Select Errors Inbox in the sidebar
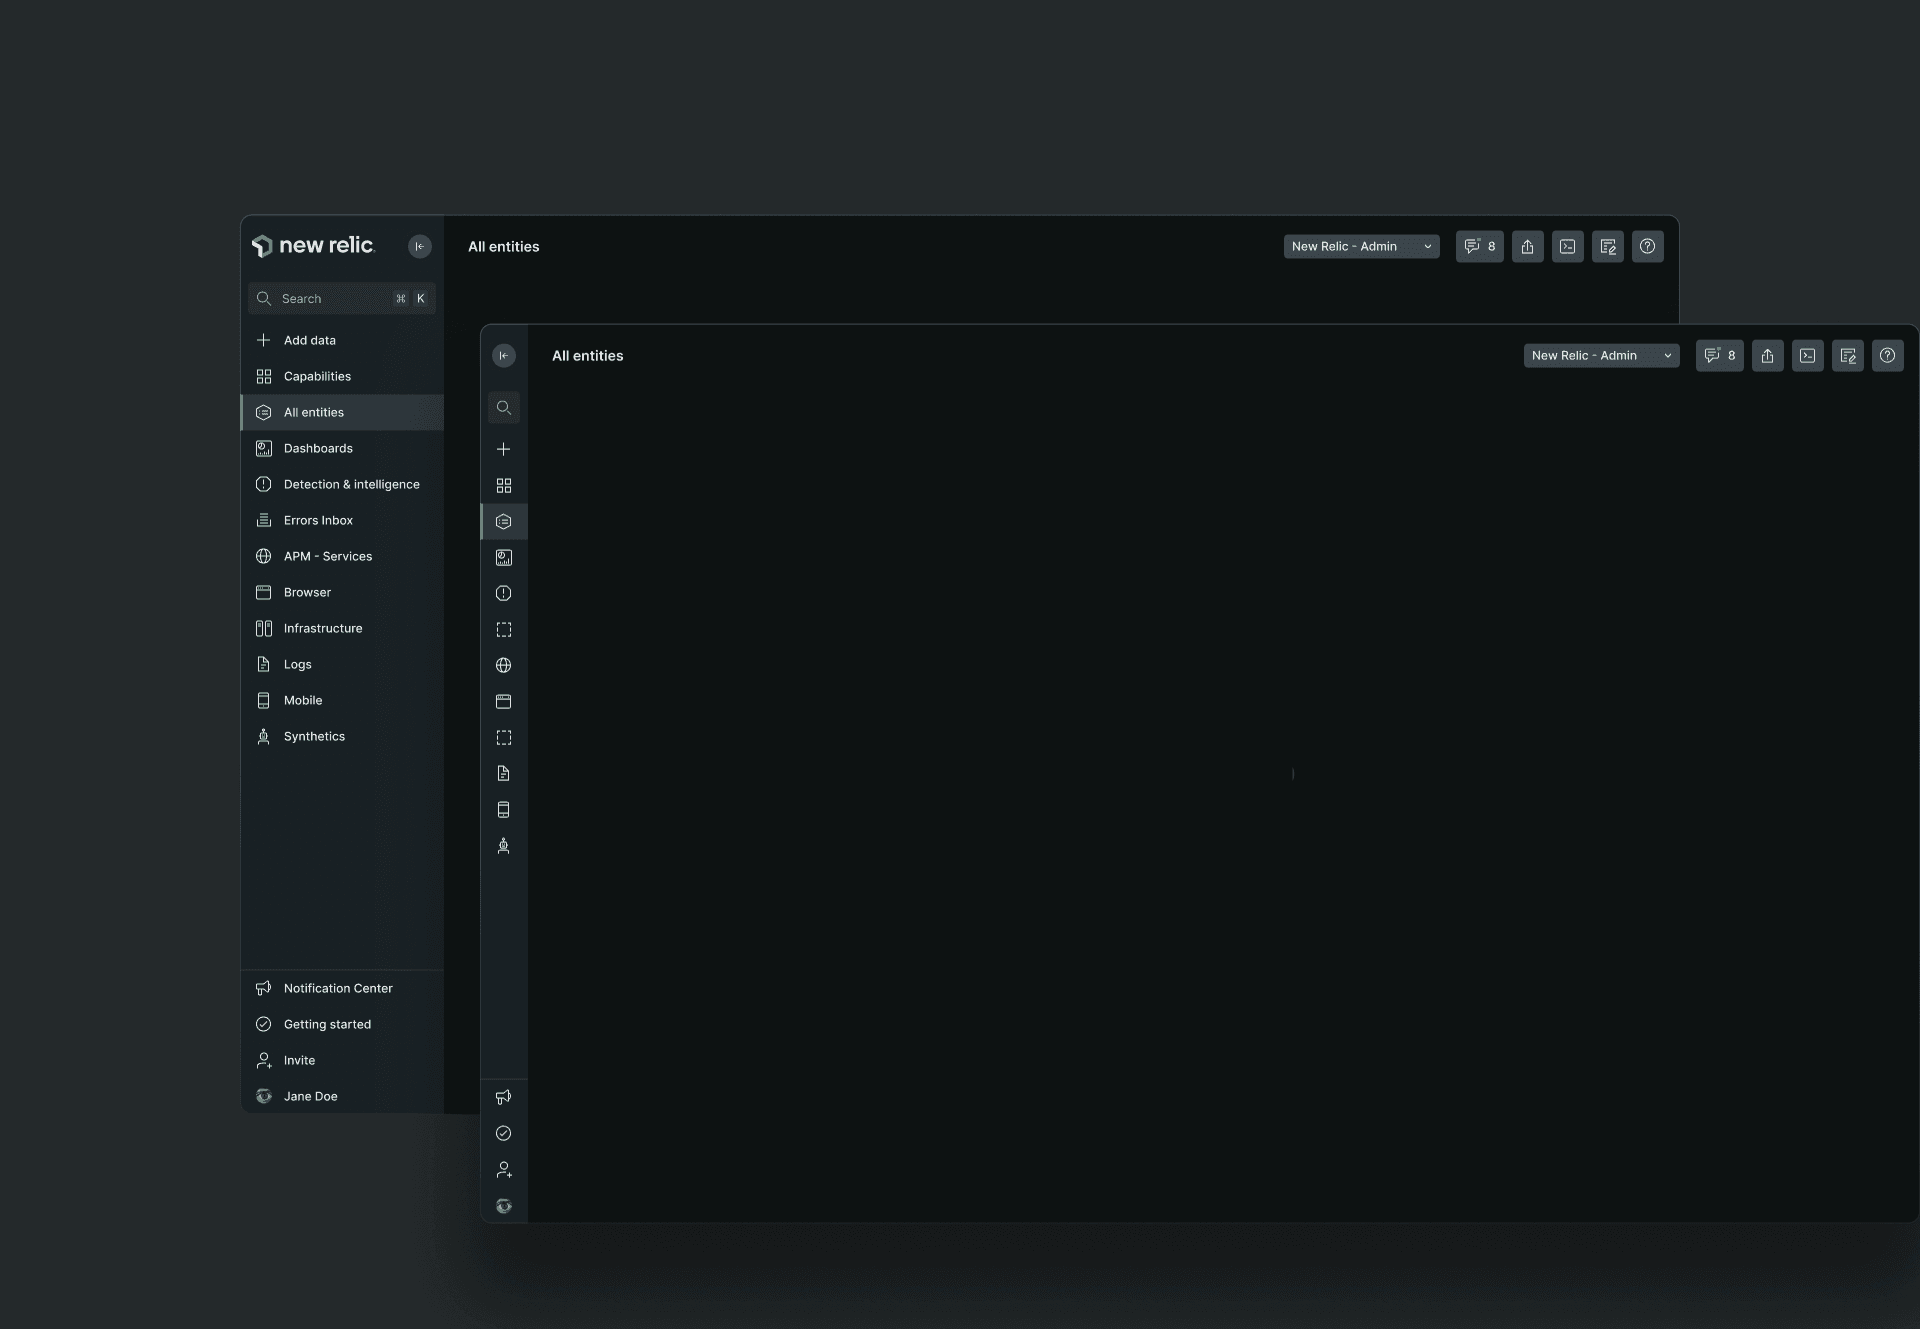This screenshot has height=1329, width=1920. (x=318, y=520)
